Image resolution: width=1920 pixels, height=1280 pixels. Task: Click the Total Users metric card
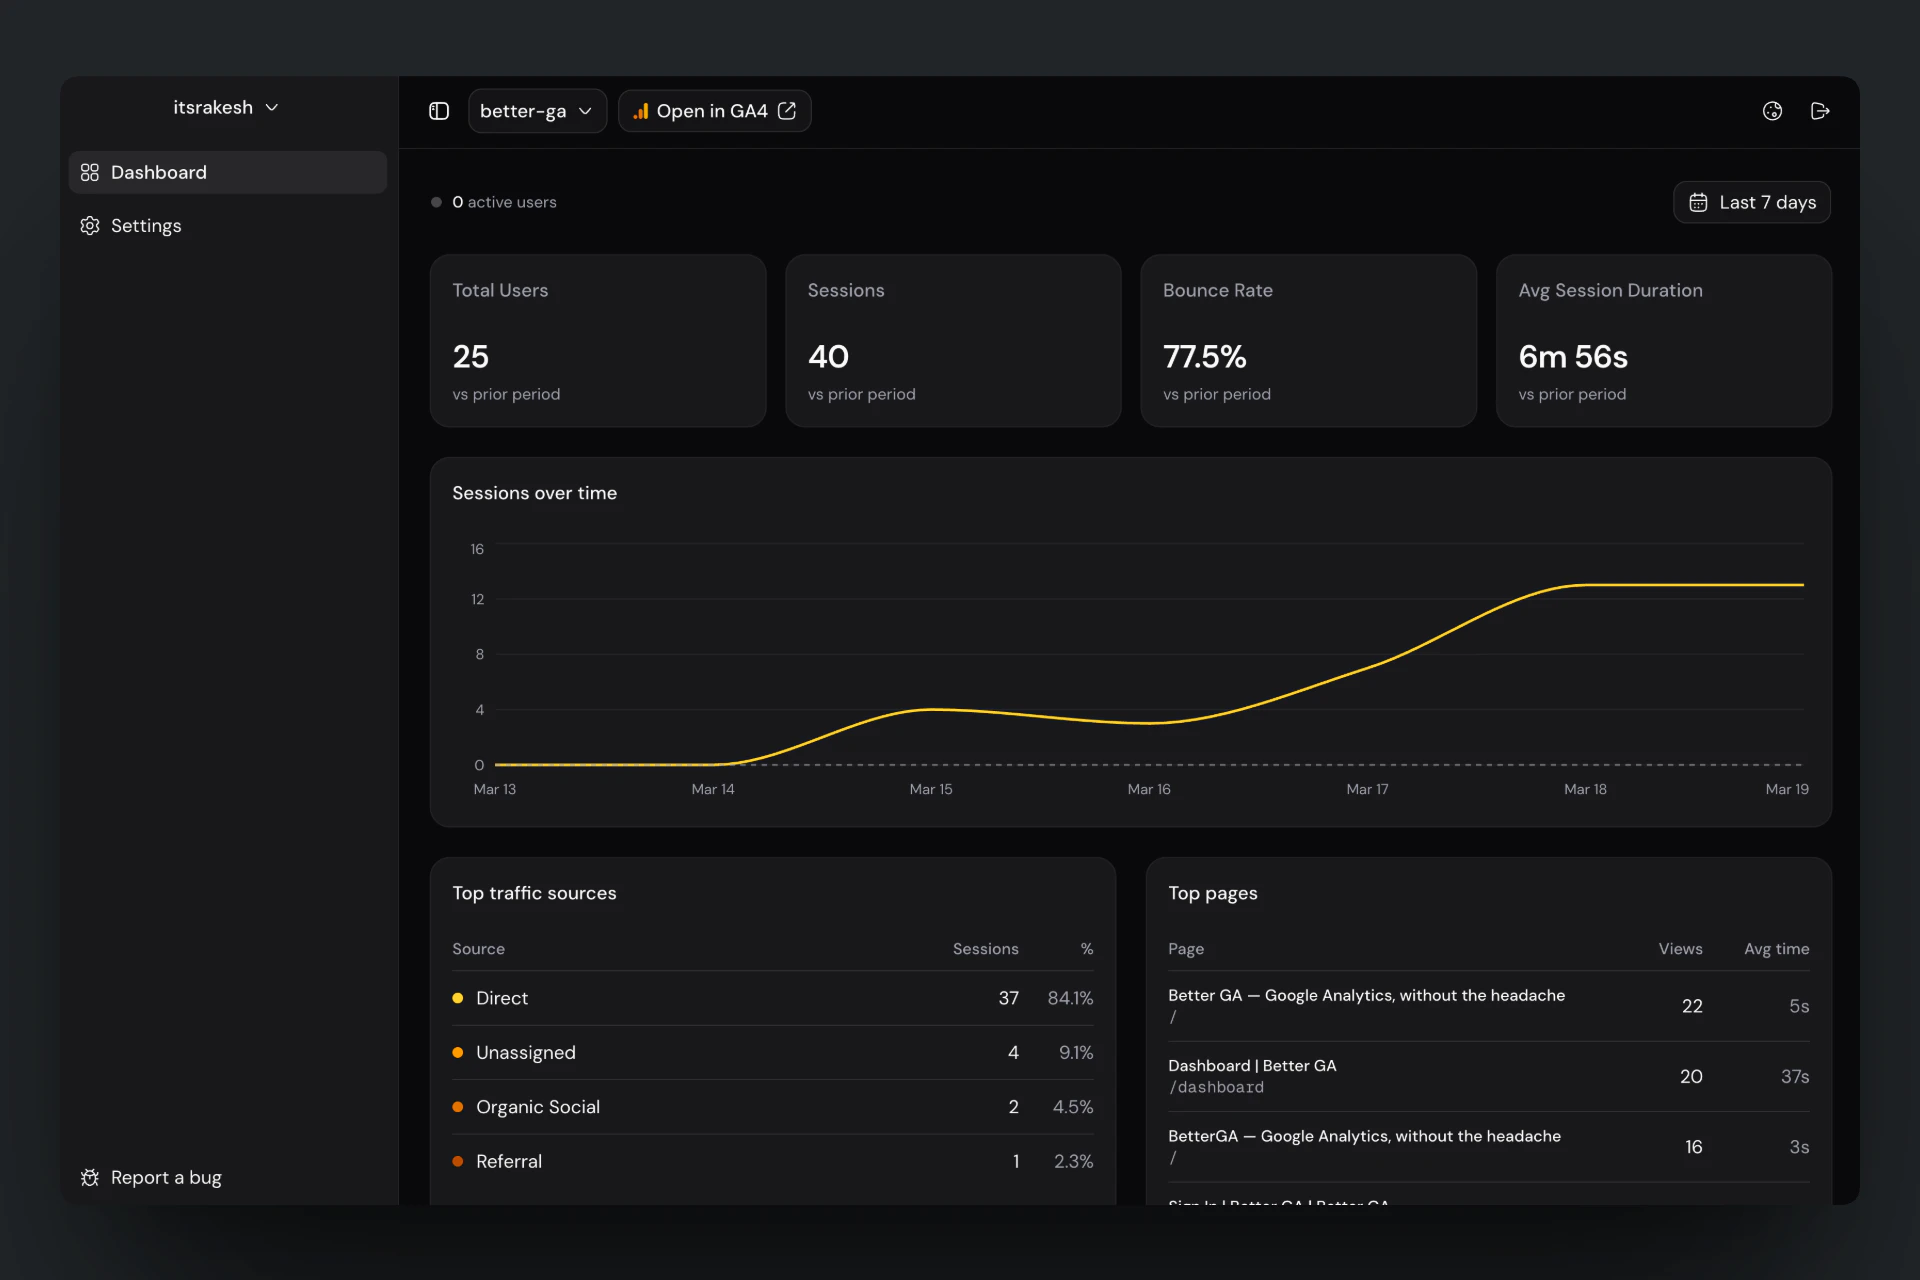(x=598, y=340)
